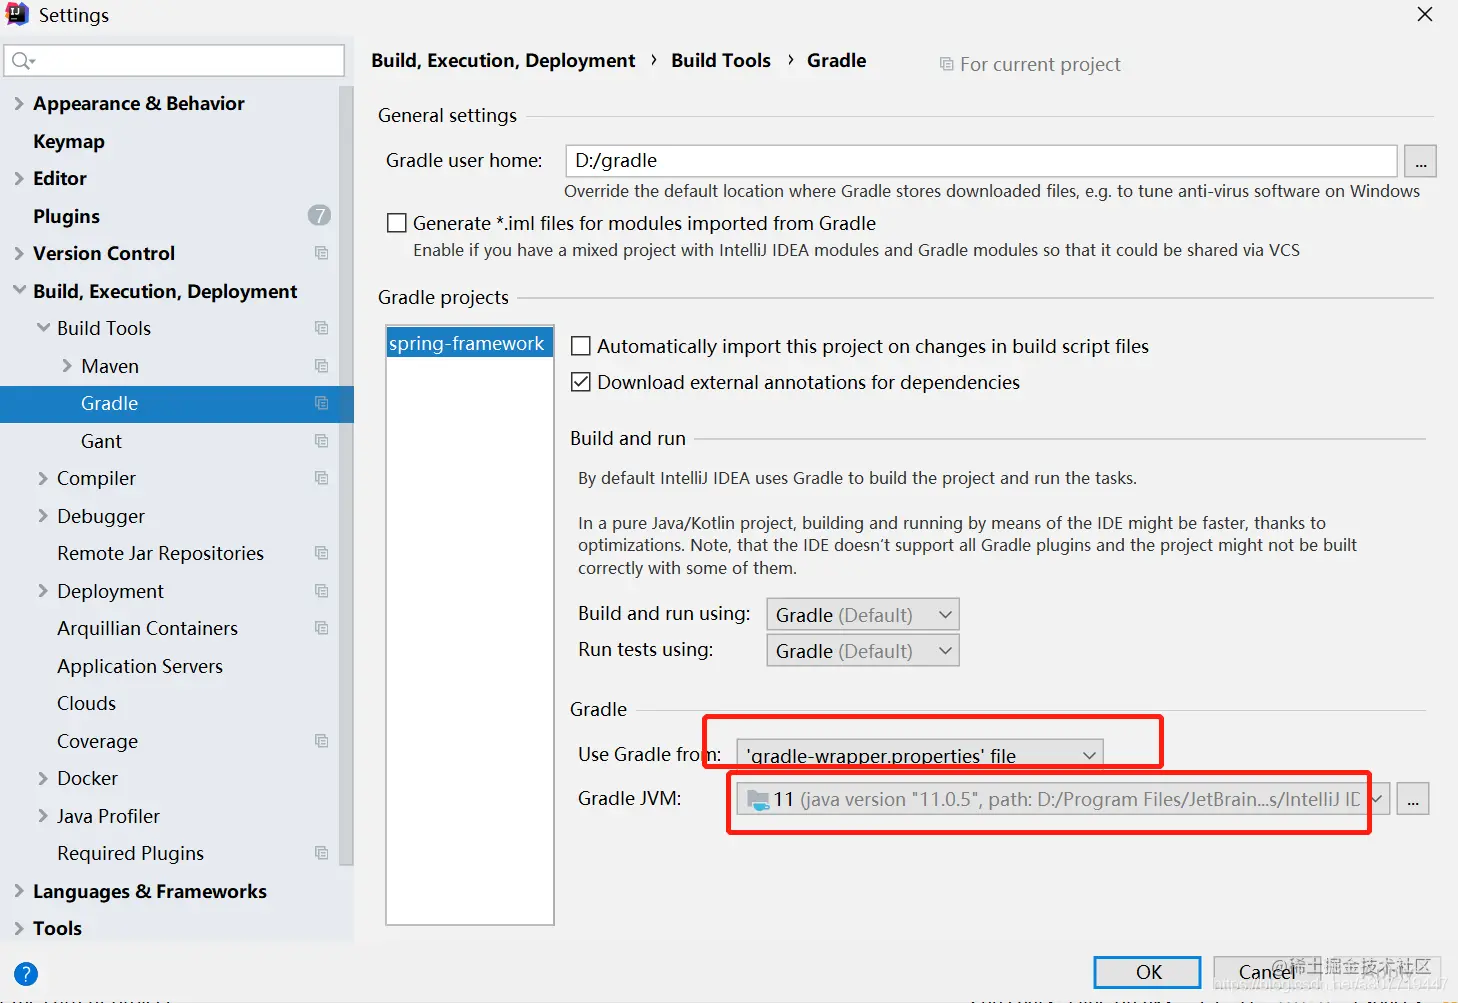Expand the Compiler node
This screenshot has height=1003, width=1458.
pos(43,478)
